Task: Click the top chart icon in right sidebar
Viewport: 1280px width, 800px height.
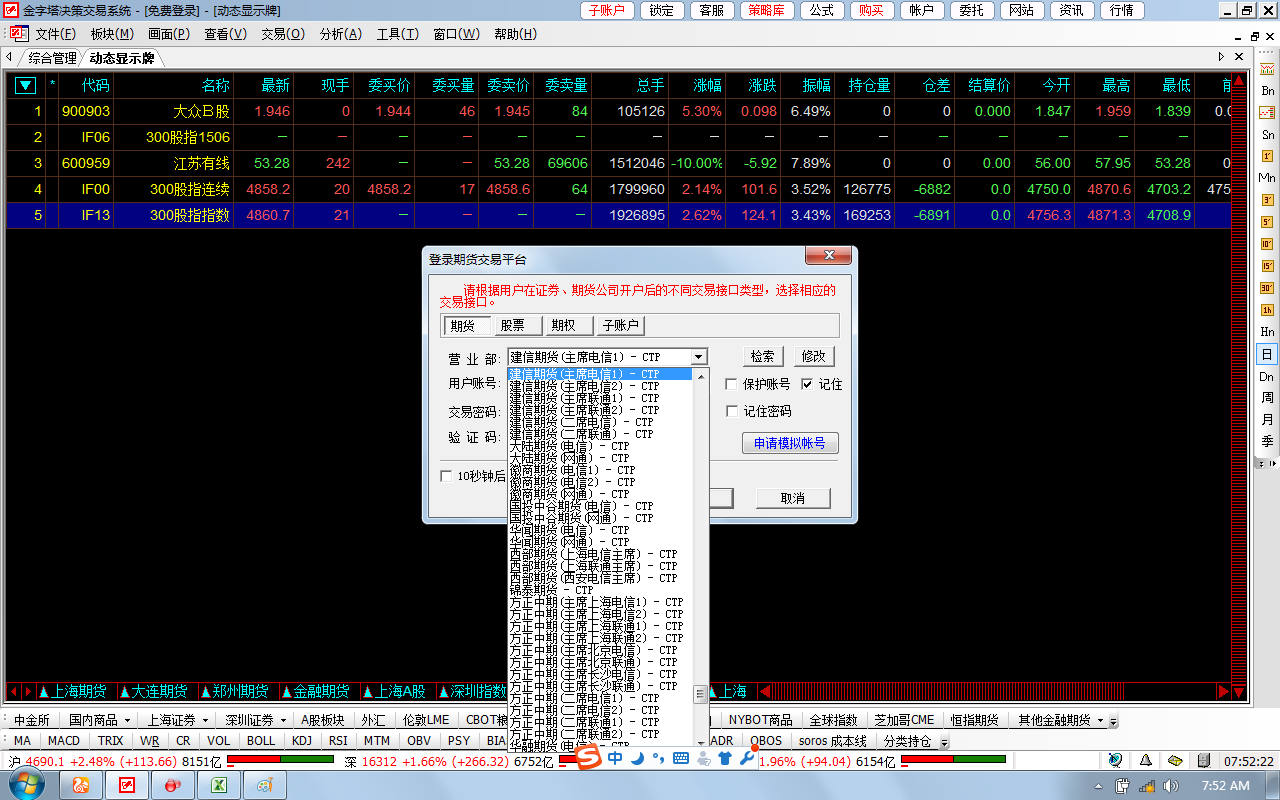Action: coord(1267,68)
